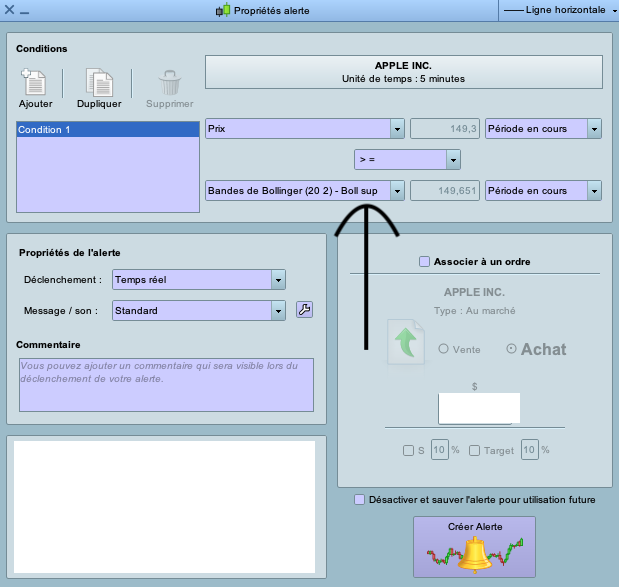Click the Ajouter condition icon
This screenshot has height=587, width=619.
[x=34, y=82]
